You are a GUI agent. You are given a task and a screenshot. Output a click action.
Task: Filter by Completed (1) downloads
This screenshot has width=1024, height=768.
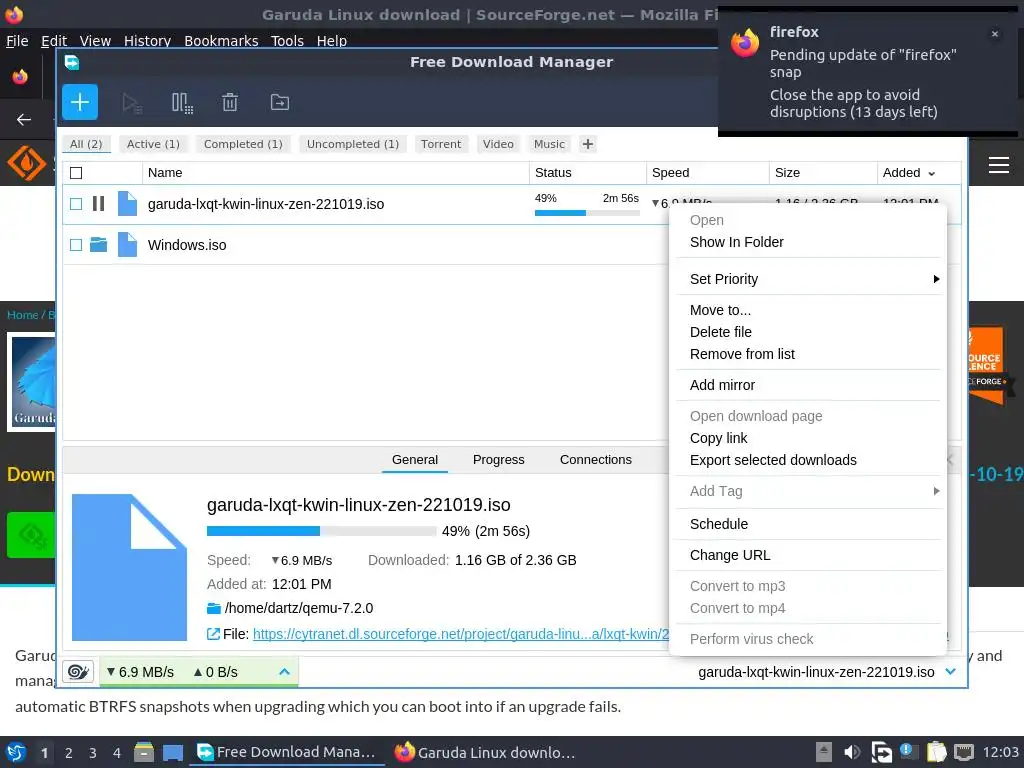(x=243, y=144)
